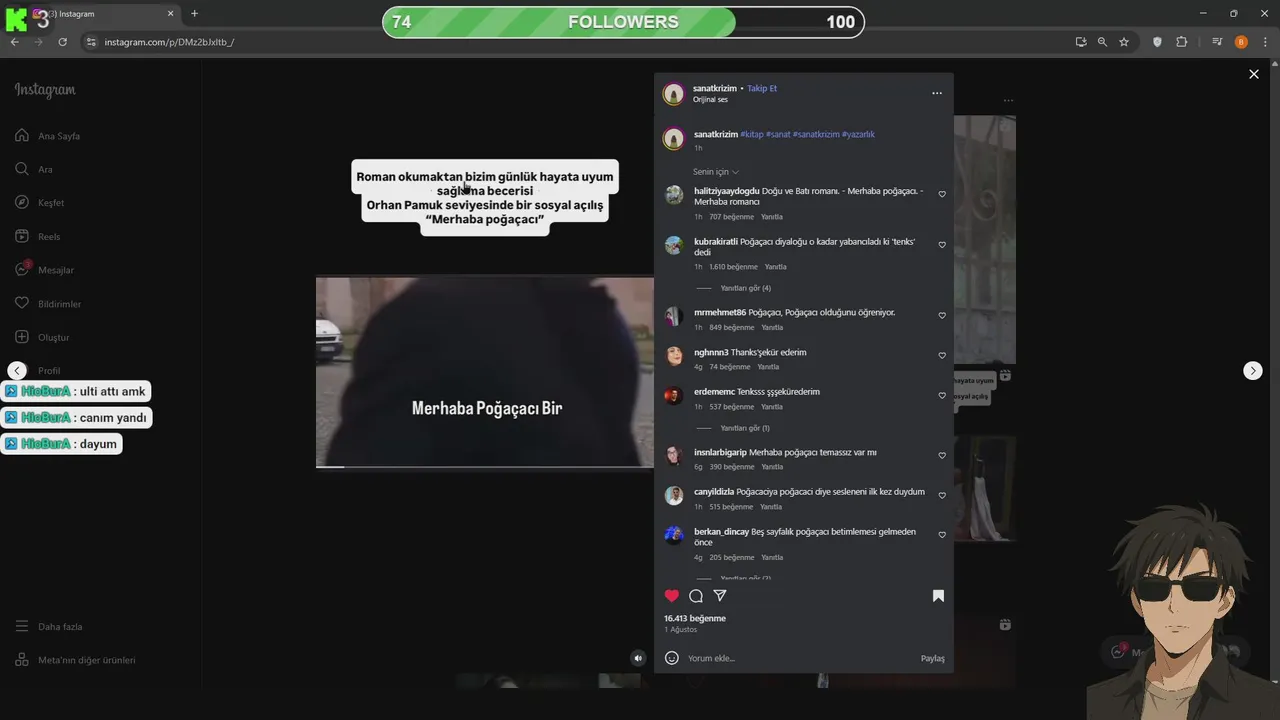
Task: Toggle saved bookmark on post
Action: (938, 596)
